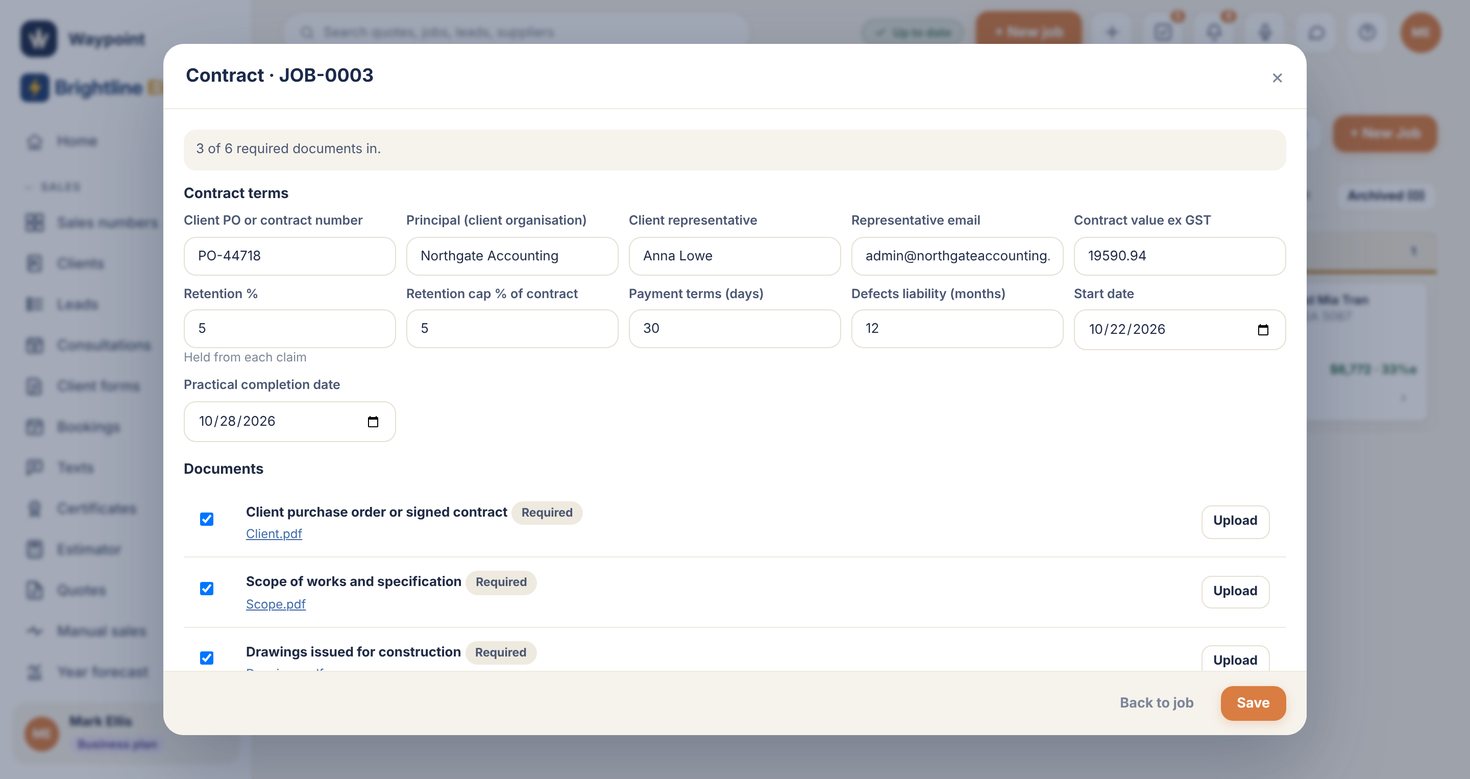Untick Client purchase order checkbox
1470x779 pixels.
pyautogui.click(x=207, y=519)
